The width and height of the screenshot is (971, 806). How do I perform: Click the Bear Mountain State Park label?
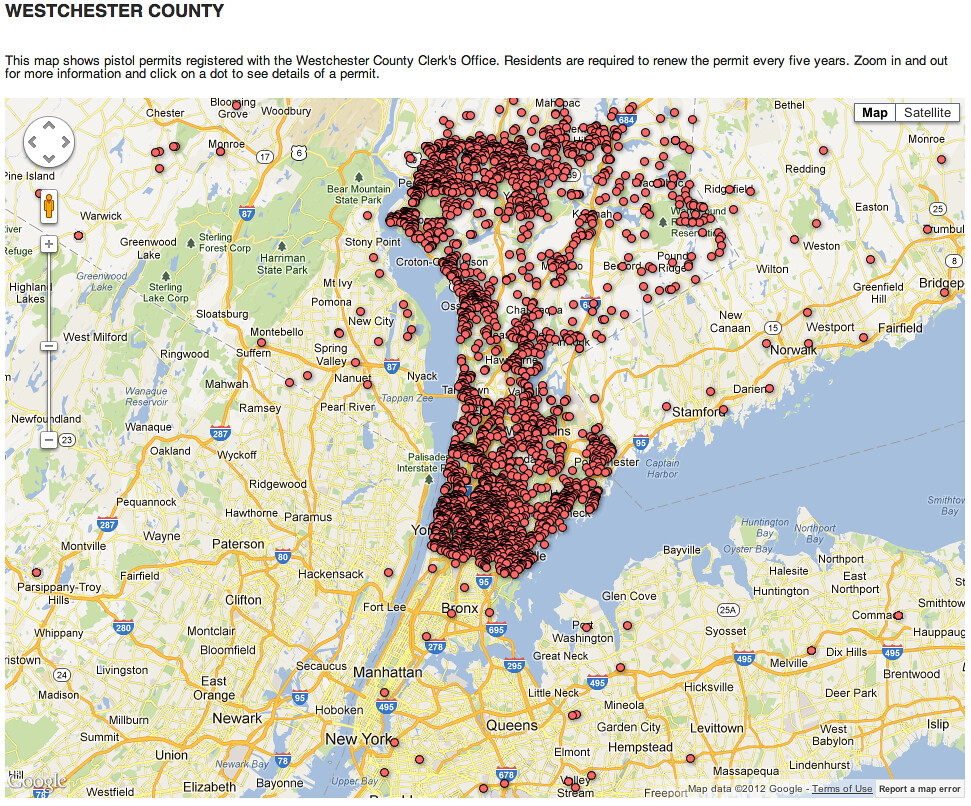coord(359,194)
